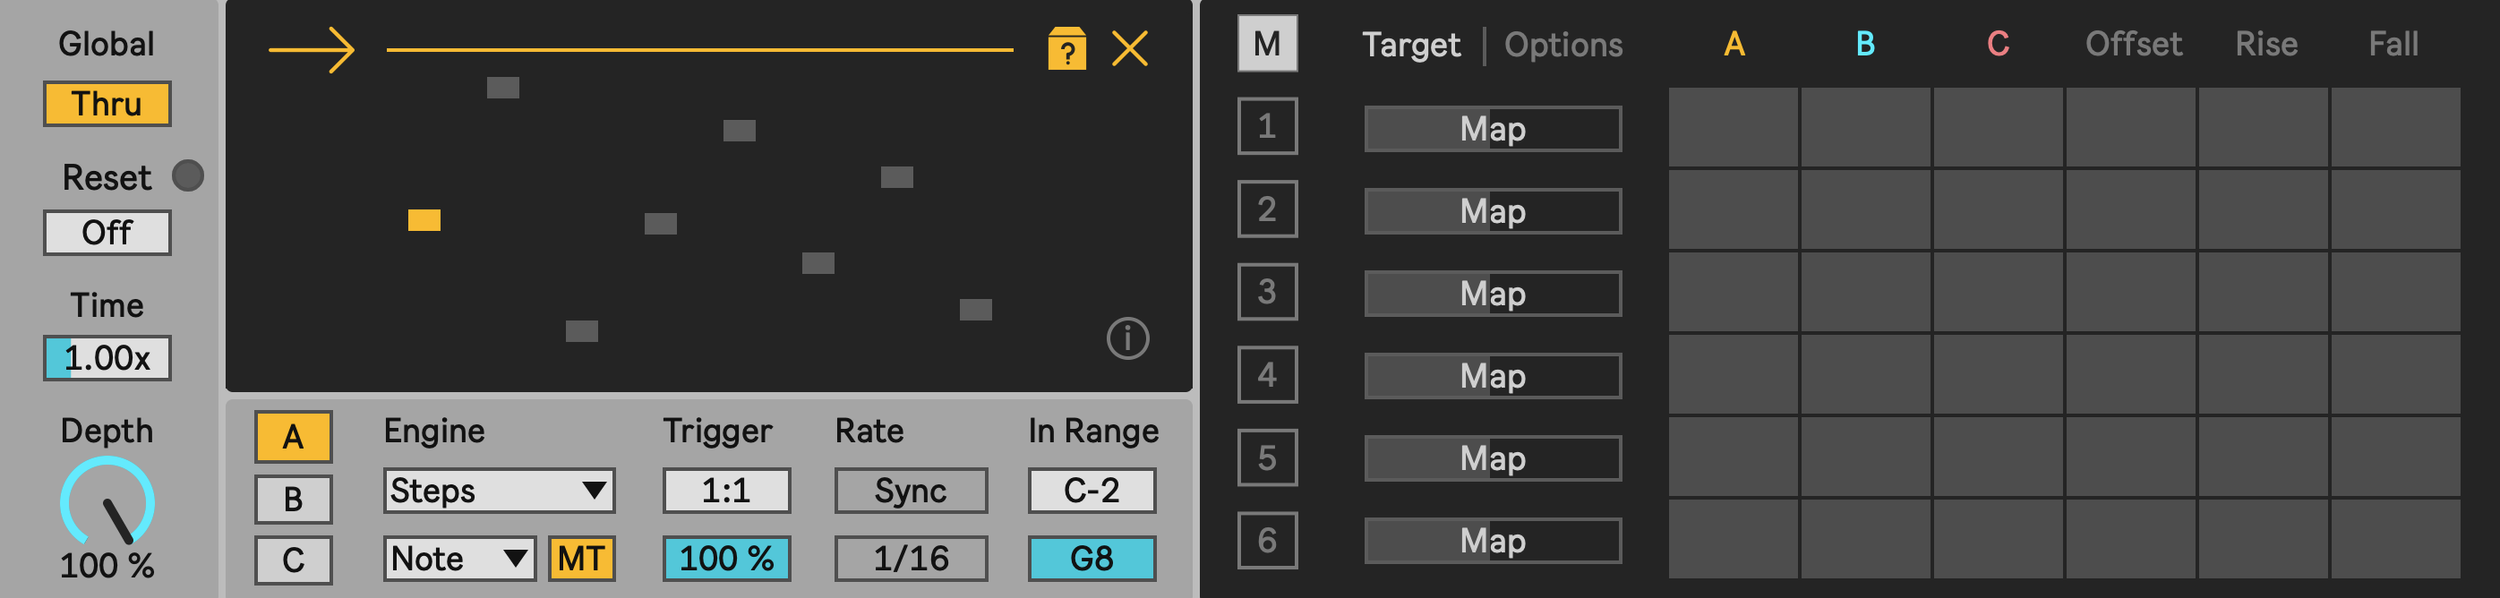Image resolution: width=2500 pixels, height=598 pixels.
Task: Switch to the Options tab
Action: tap(1563, 45)
